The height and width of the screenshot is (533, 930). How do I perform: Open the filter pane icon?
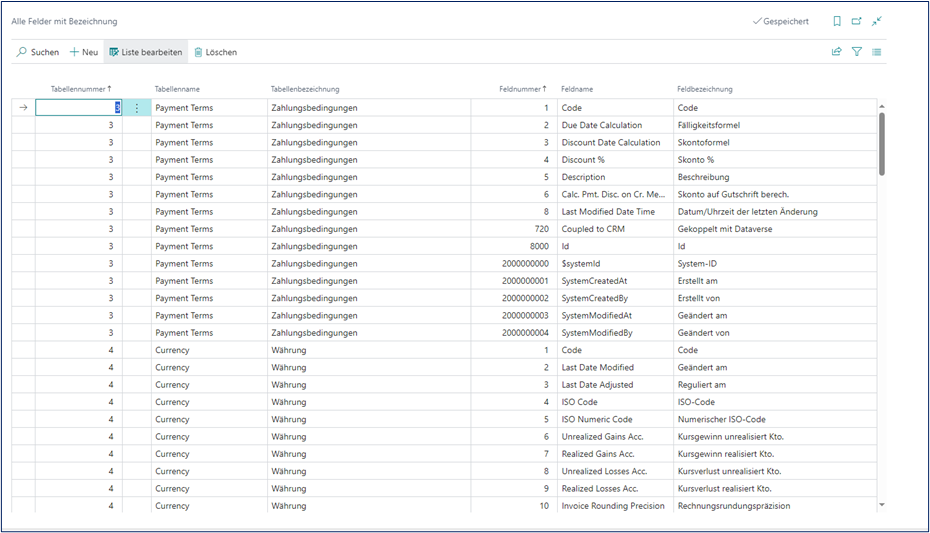coord(857,52)
